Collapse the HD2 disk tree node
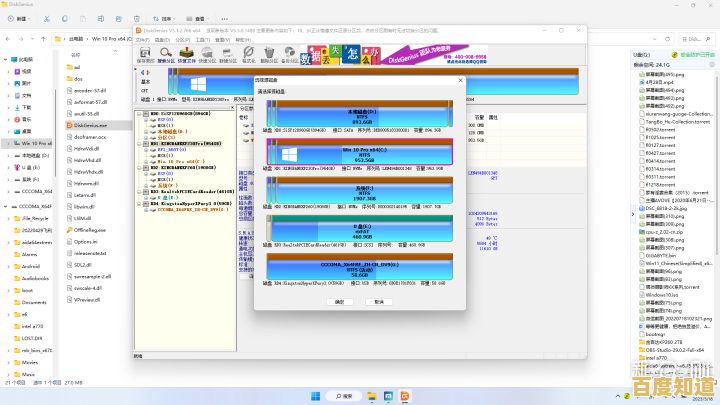Viewport: 720px width, 405px height. click(x=138, y=168)
